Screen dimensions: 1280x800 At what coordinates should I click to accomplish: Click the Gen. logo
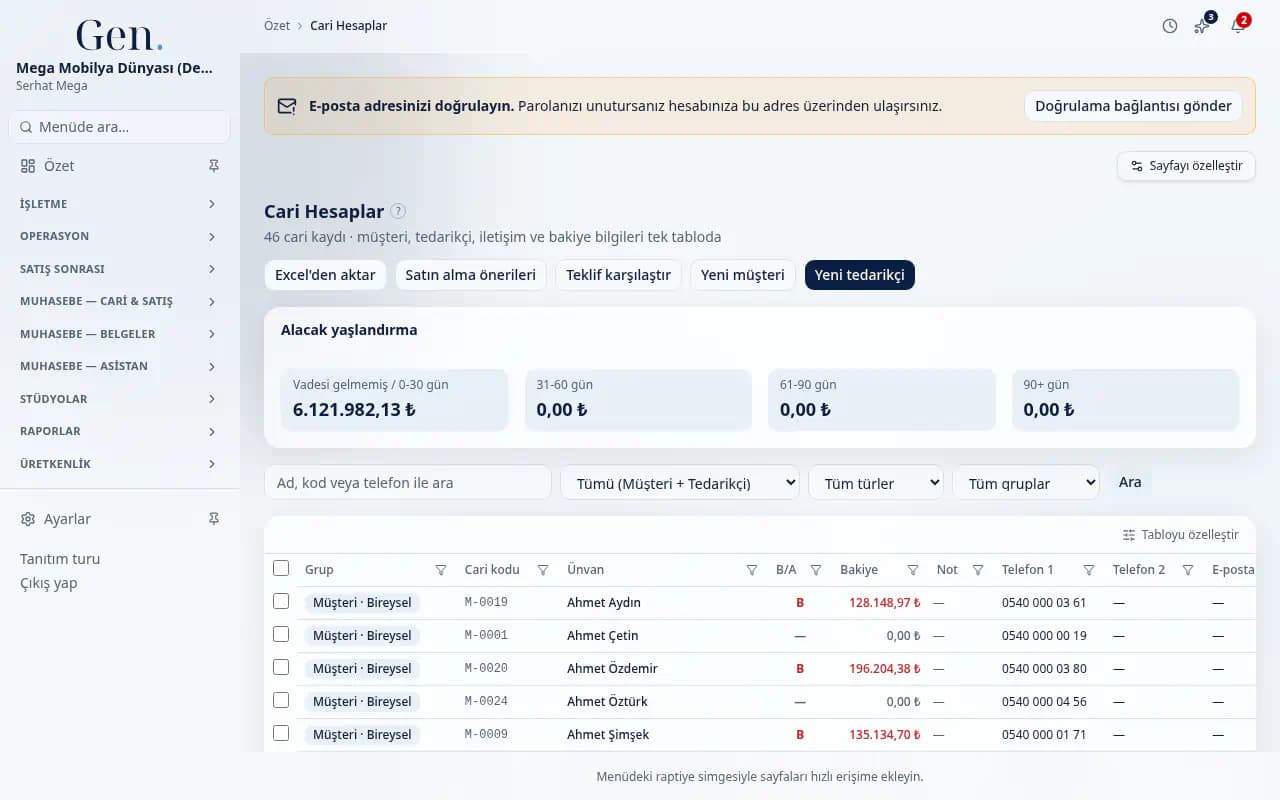click(119, 36)
